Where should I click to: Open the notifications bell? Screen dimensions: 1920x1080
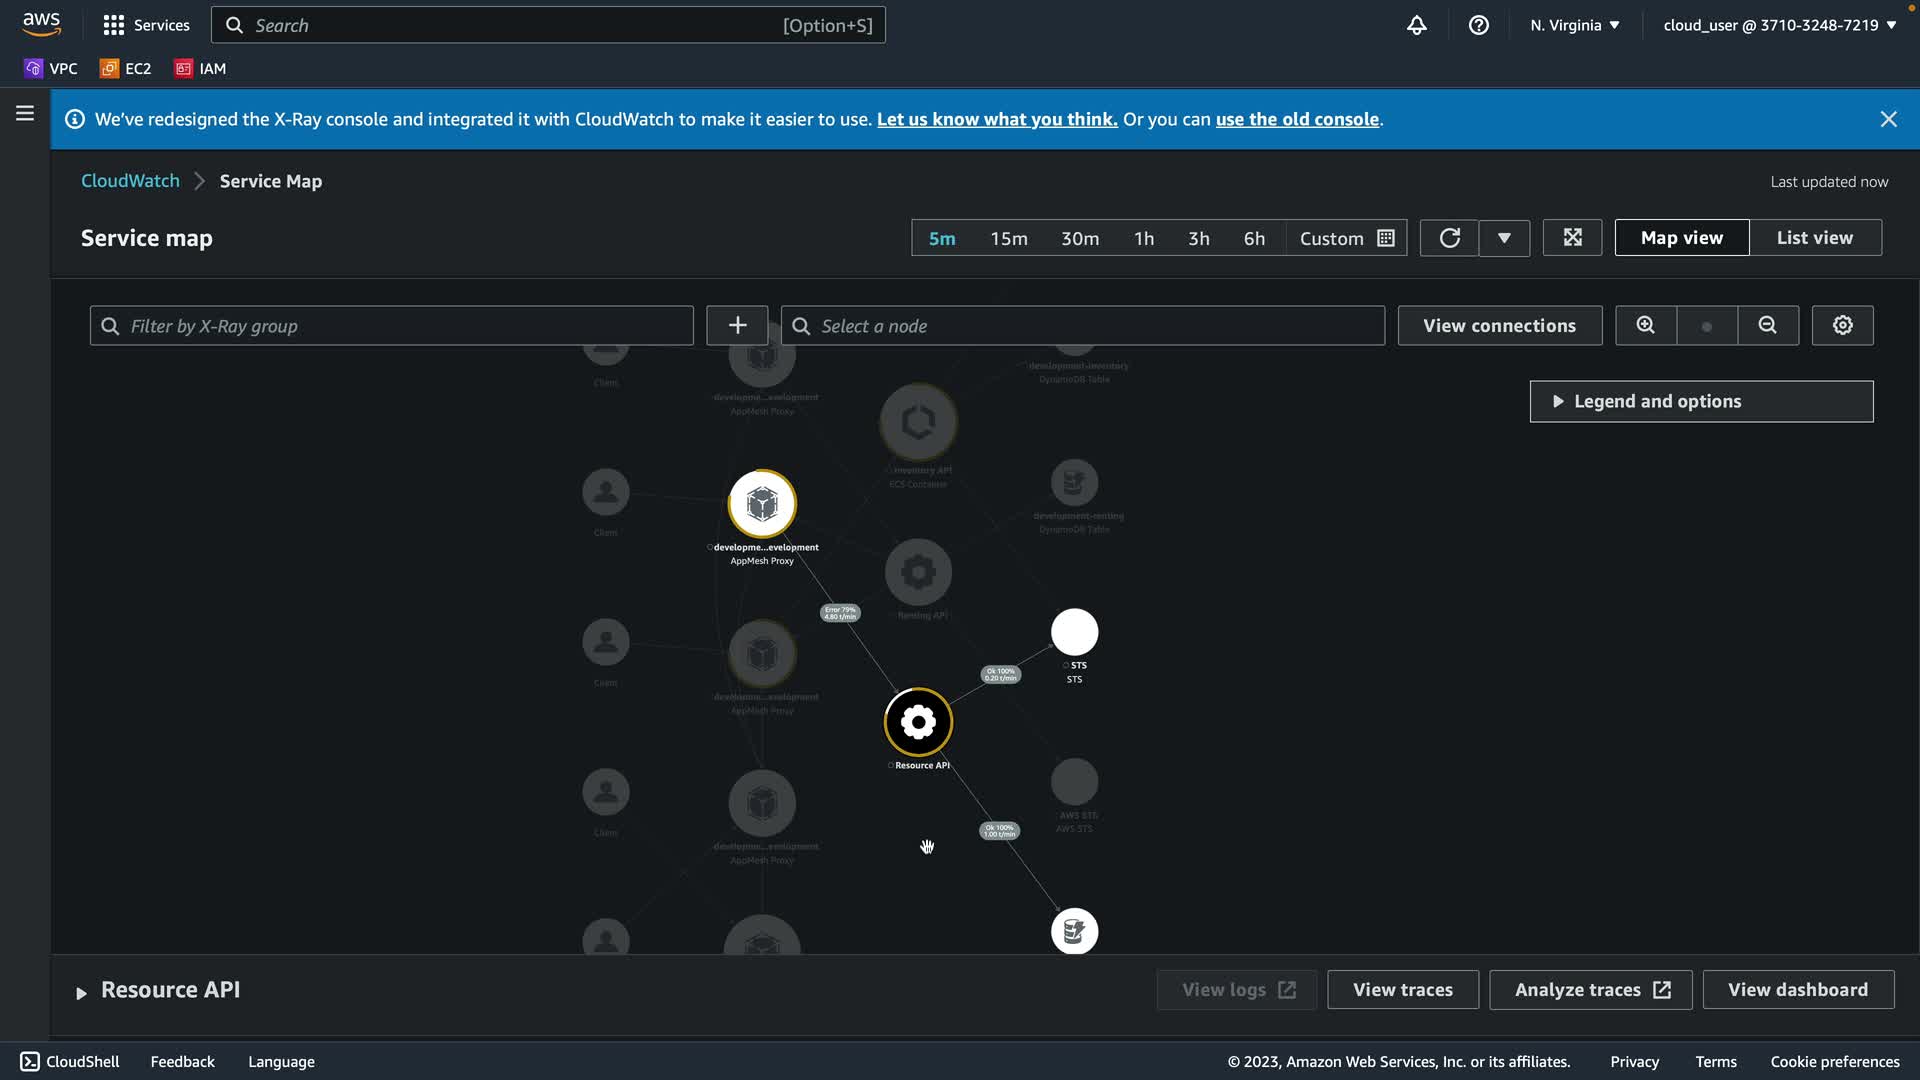click(x=1416, y=25)
